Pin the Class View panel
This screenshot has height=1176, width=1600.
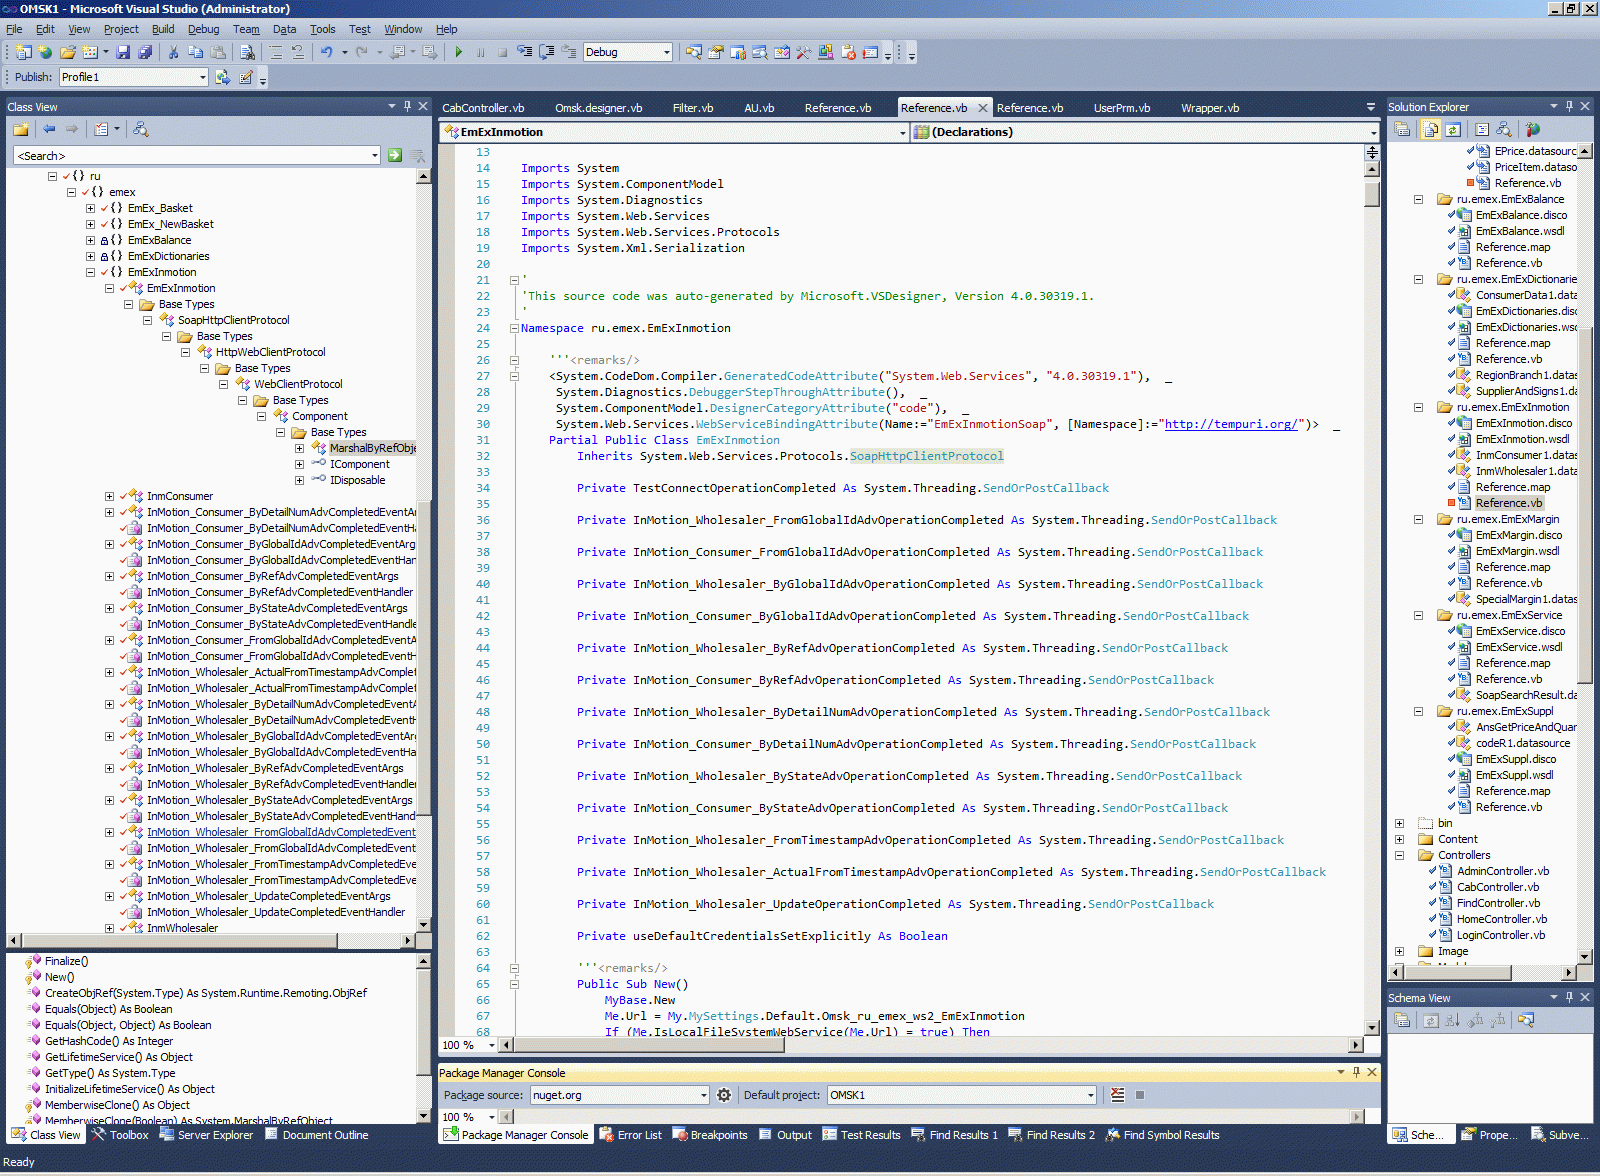point(407,106)
